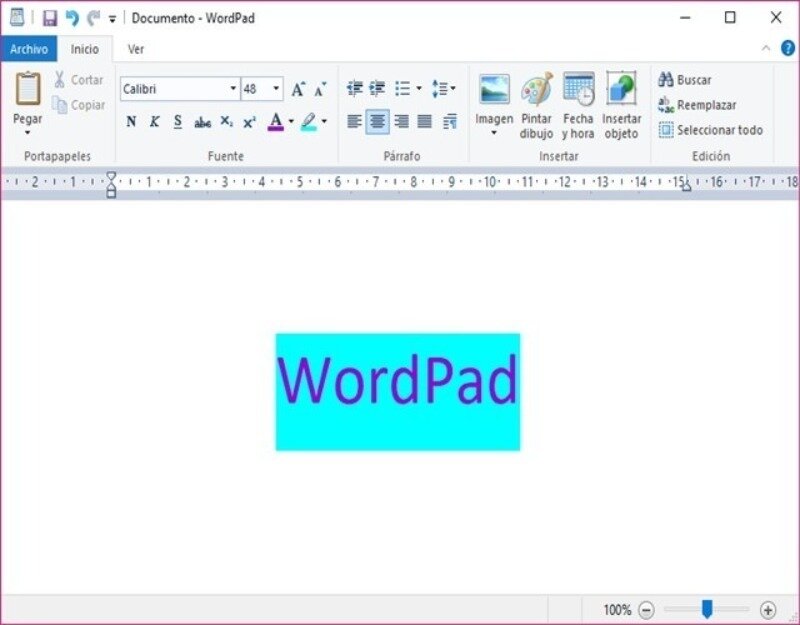Open the highlight color dropdown arrow
Screen dimensions: 800x625
pyautogui.click(x=324, y=121)
